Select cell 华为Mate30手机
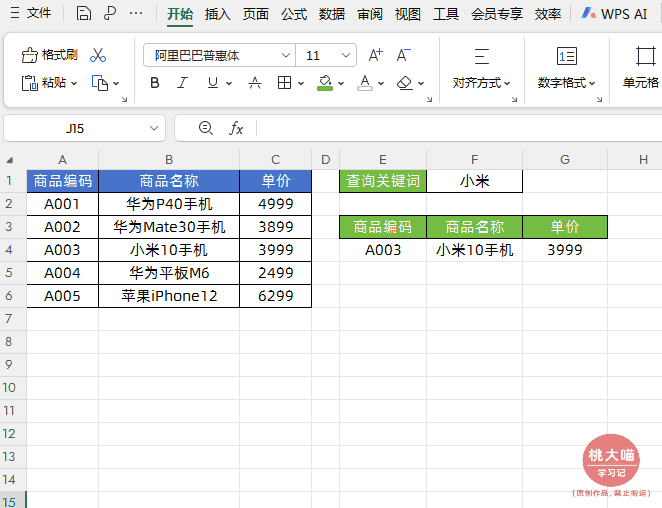662x508 pixels. click(169, 227)
